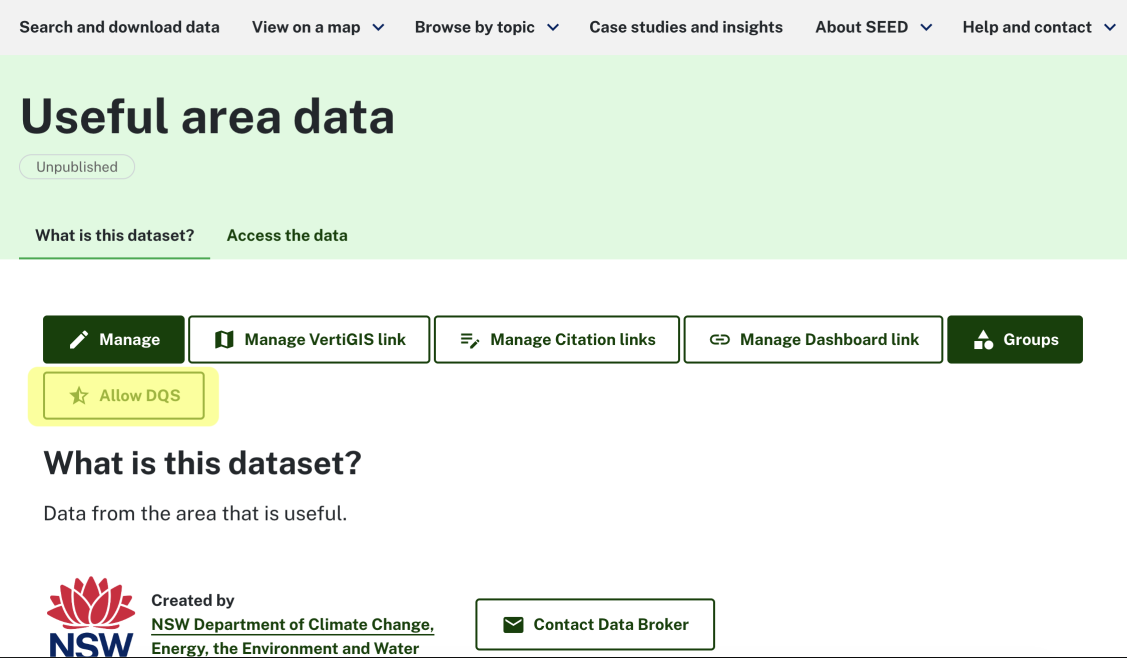
Task: Click Contact Data Broker button text
Action: [x=611, y=624]
